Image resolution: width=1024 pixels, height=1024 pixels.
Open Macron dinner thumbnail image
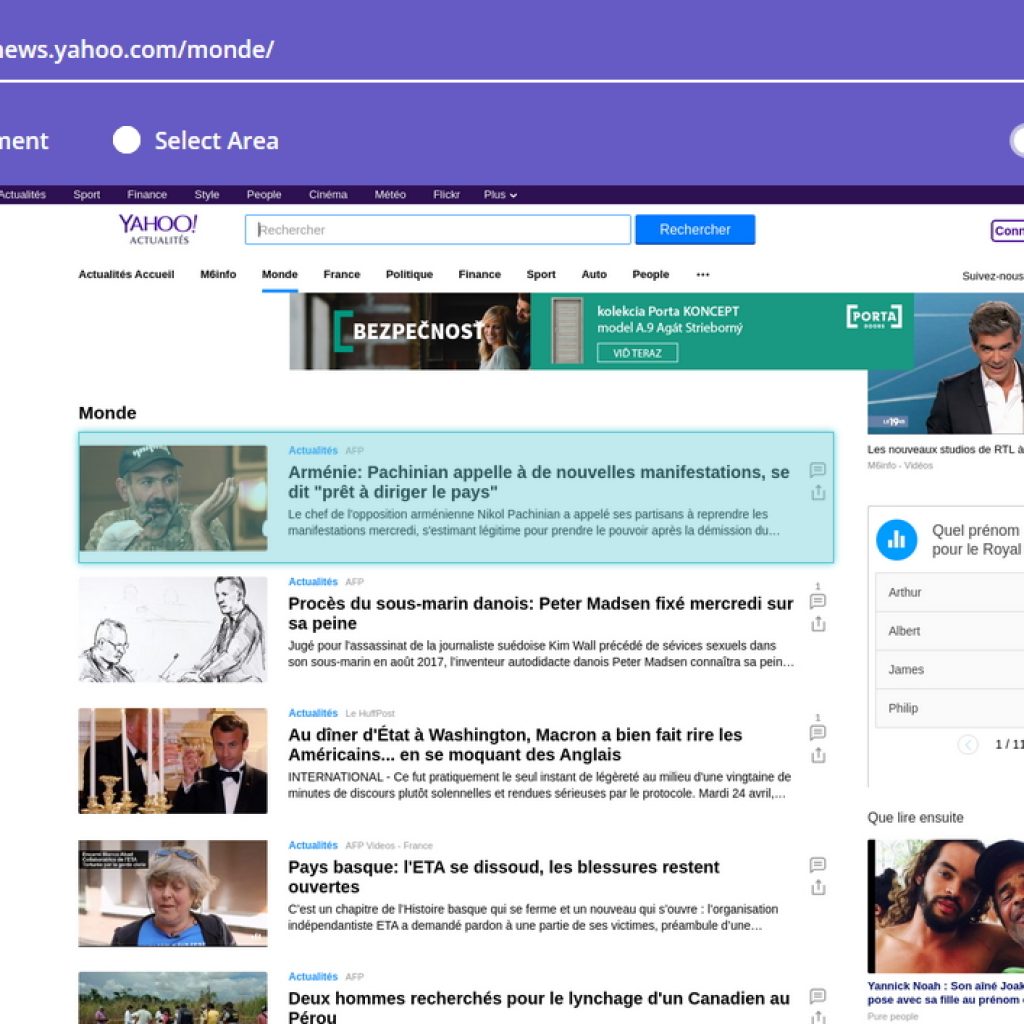click(173, 761)
